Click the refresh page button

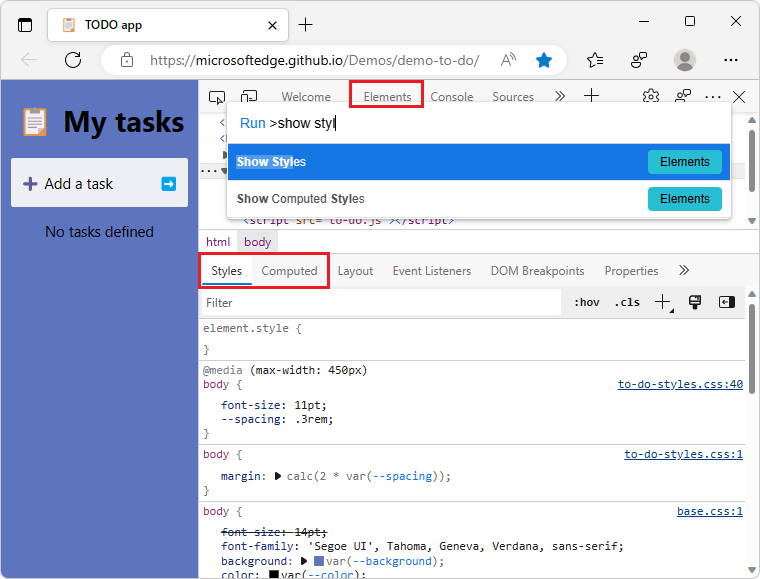(73, 60)
